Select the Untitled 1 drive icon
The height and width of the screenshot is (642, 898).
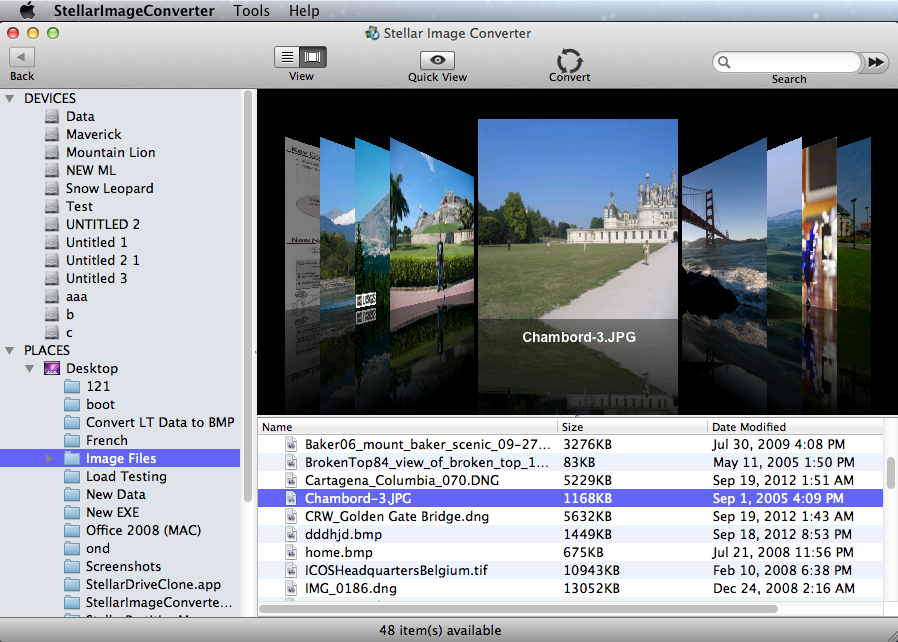(52, 243)
